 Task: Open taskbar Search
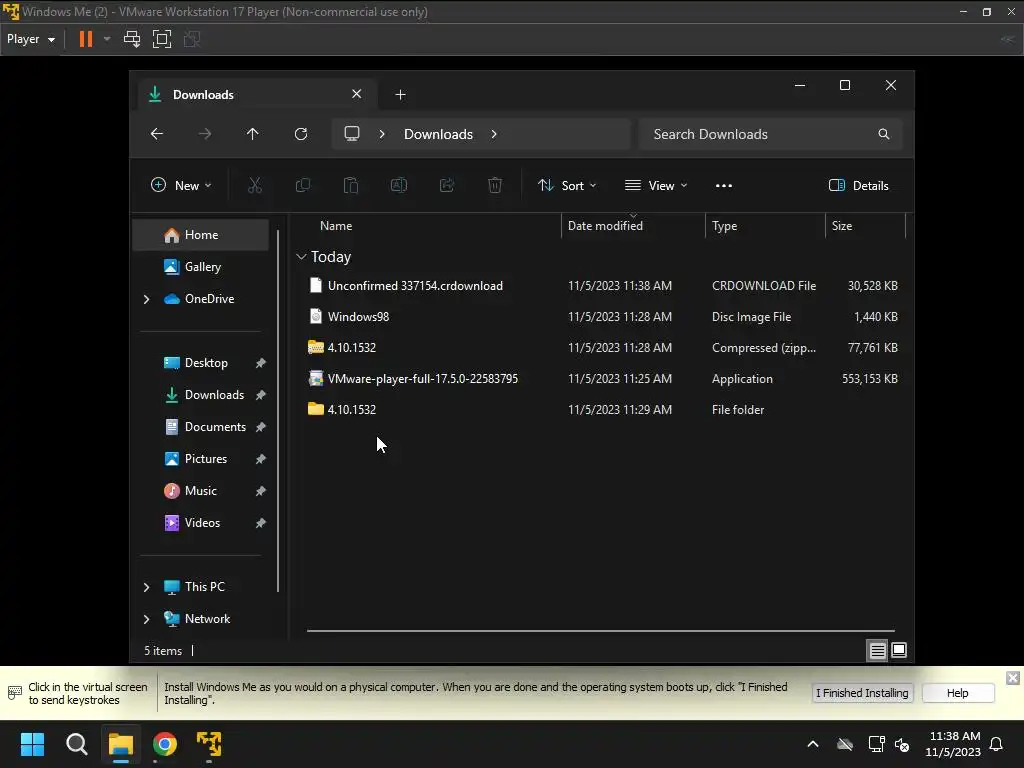[76, 744]
